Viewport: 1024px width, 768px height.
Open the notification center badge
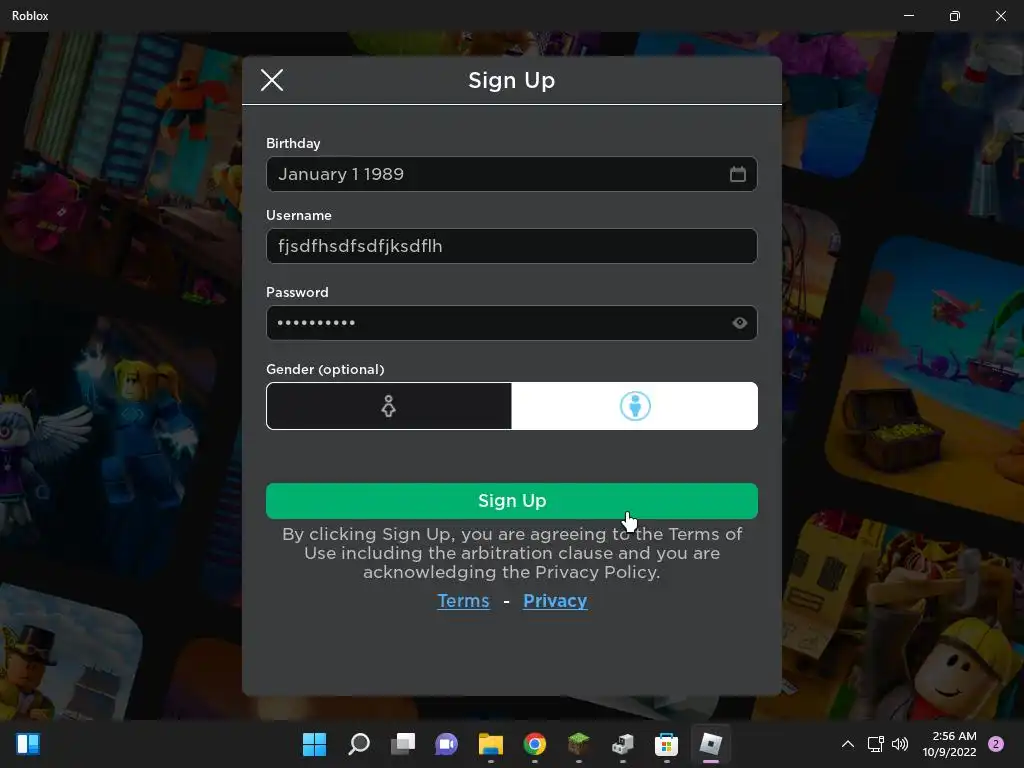point(996,744)
